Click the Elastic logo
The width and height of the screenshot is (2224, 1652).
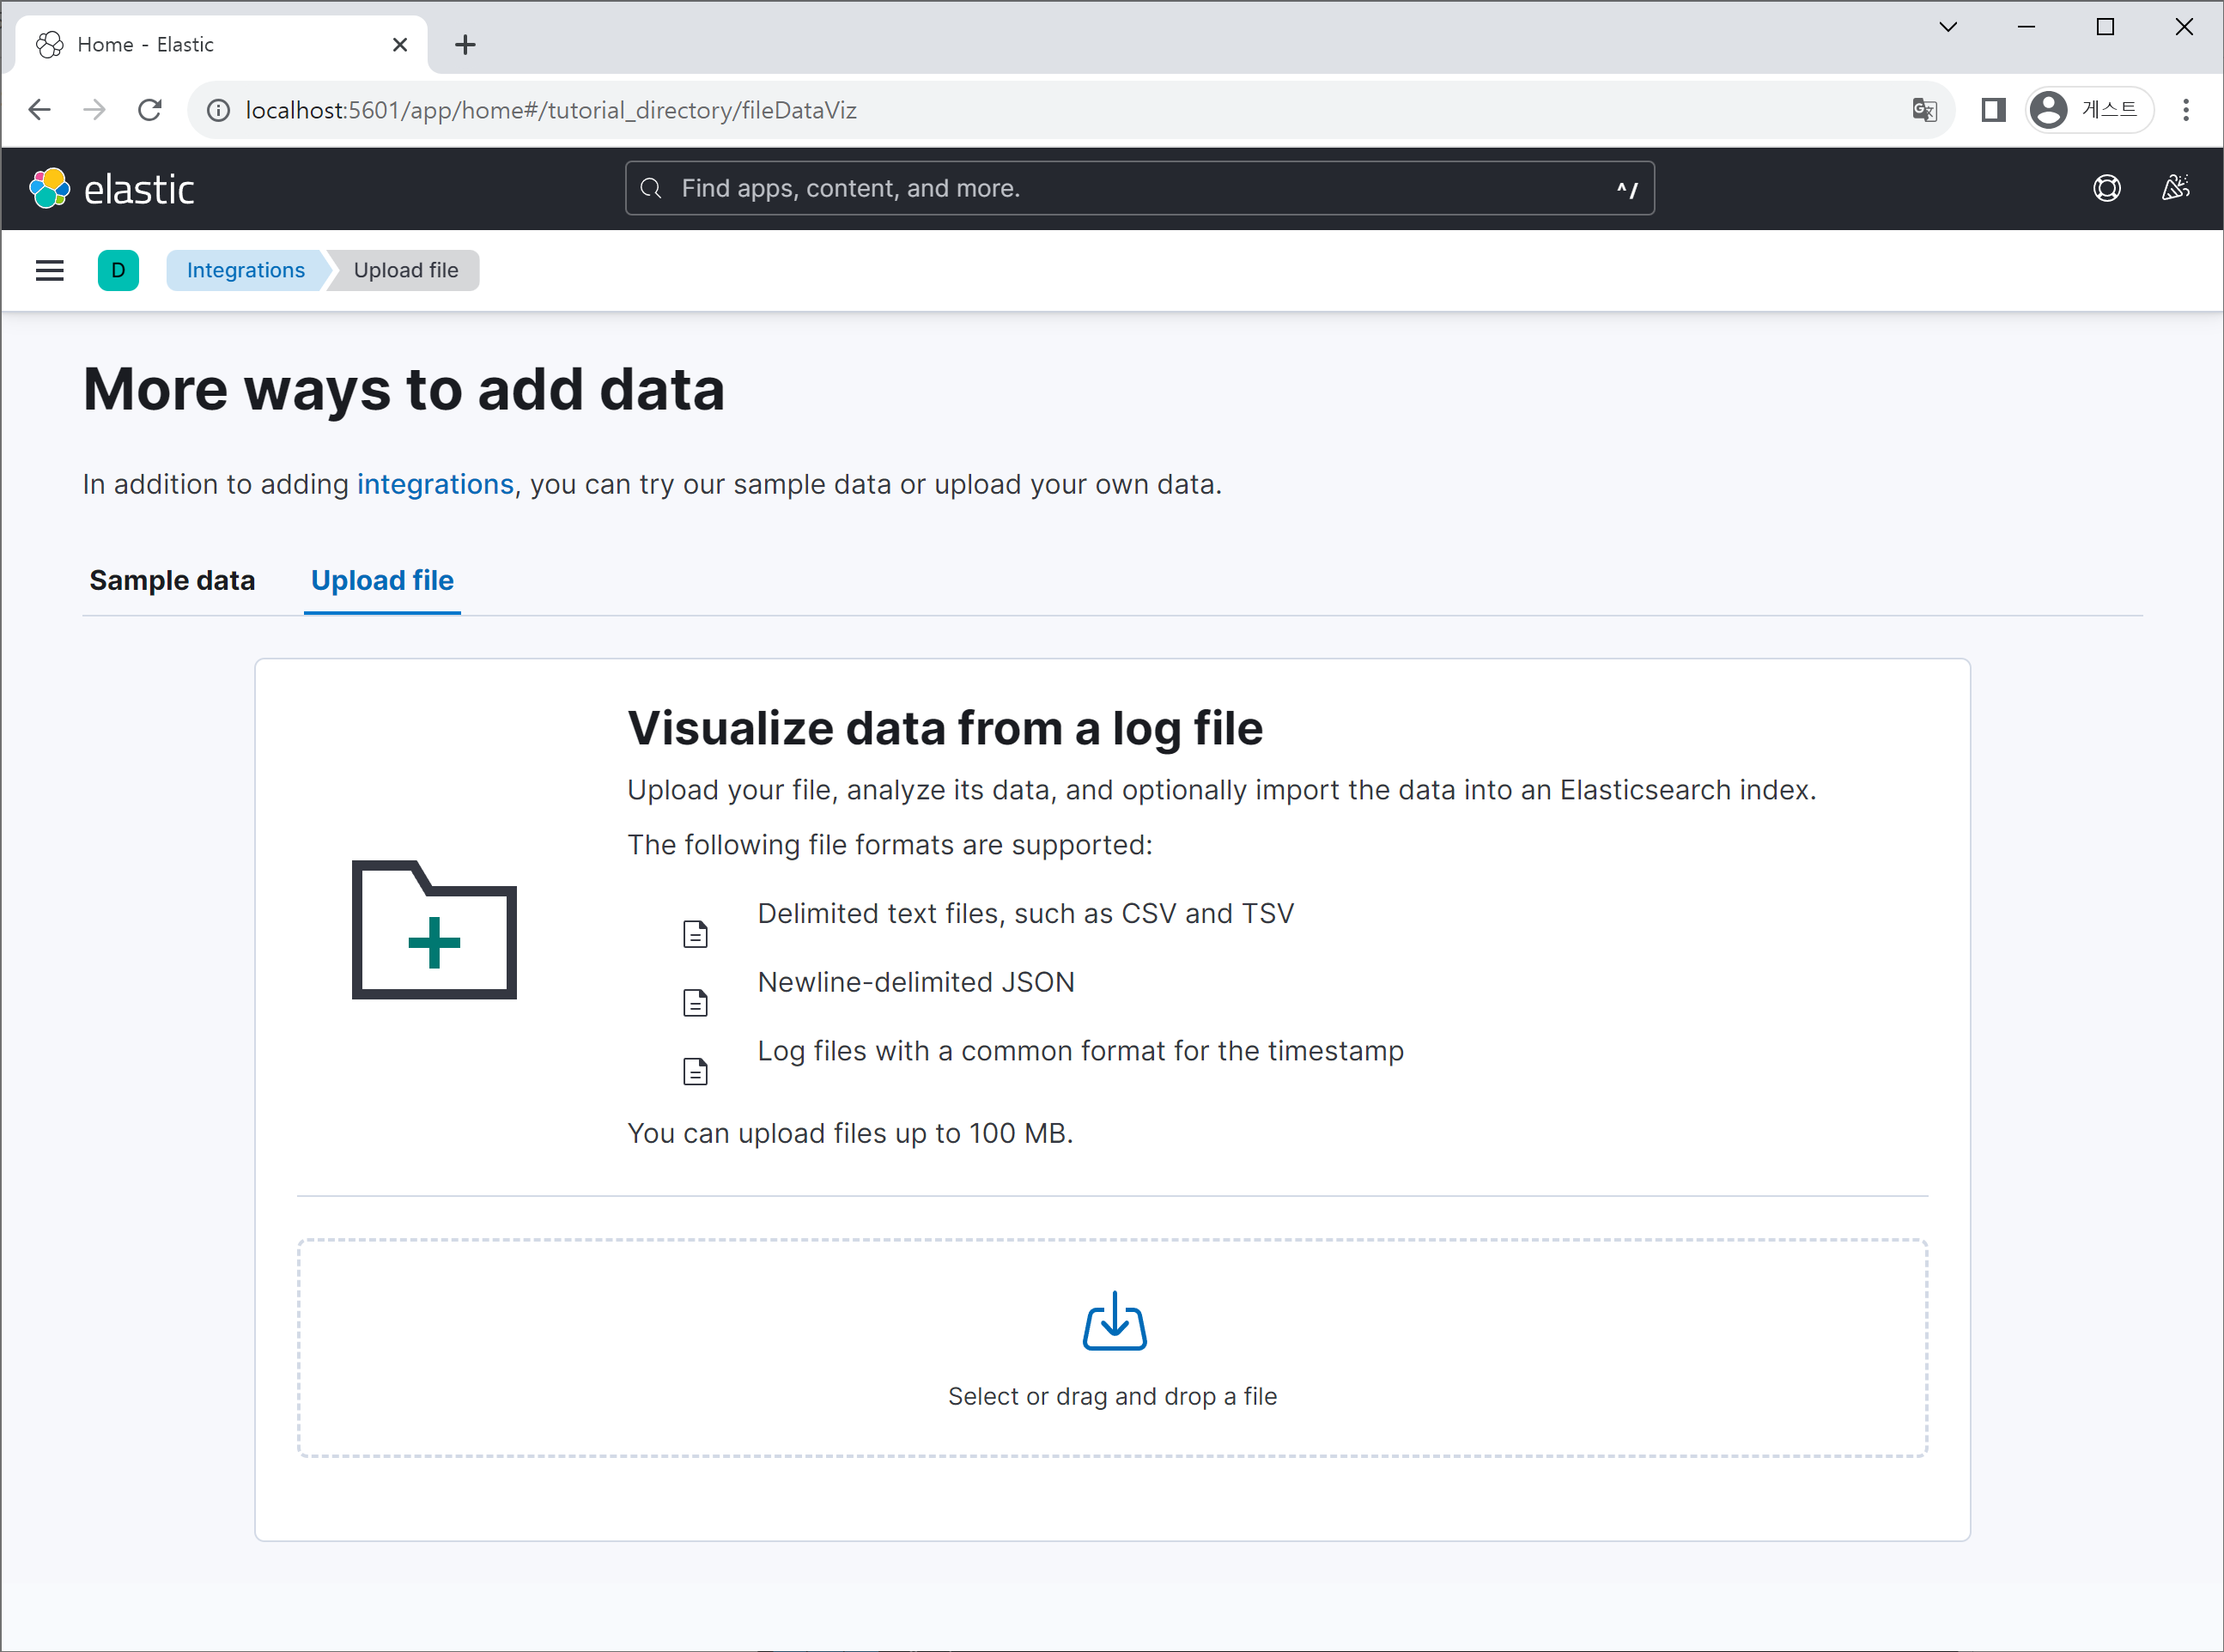(x=112, y=189)
